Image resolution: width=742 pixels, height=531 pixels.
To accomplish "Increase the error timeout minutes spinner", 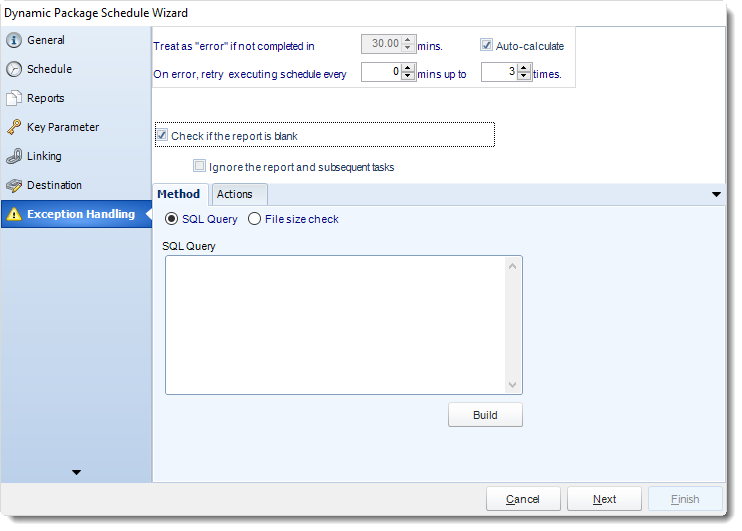I will (408, 40).
